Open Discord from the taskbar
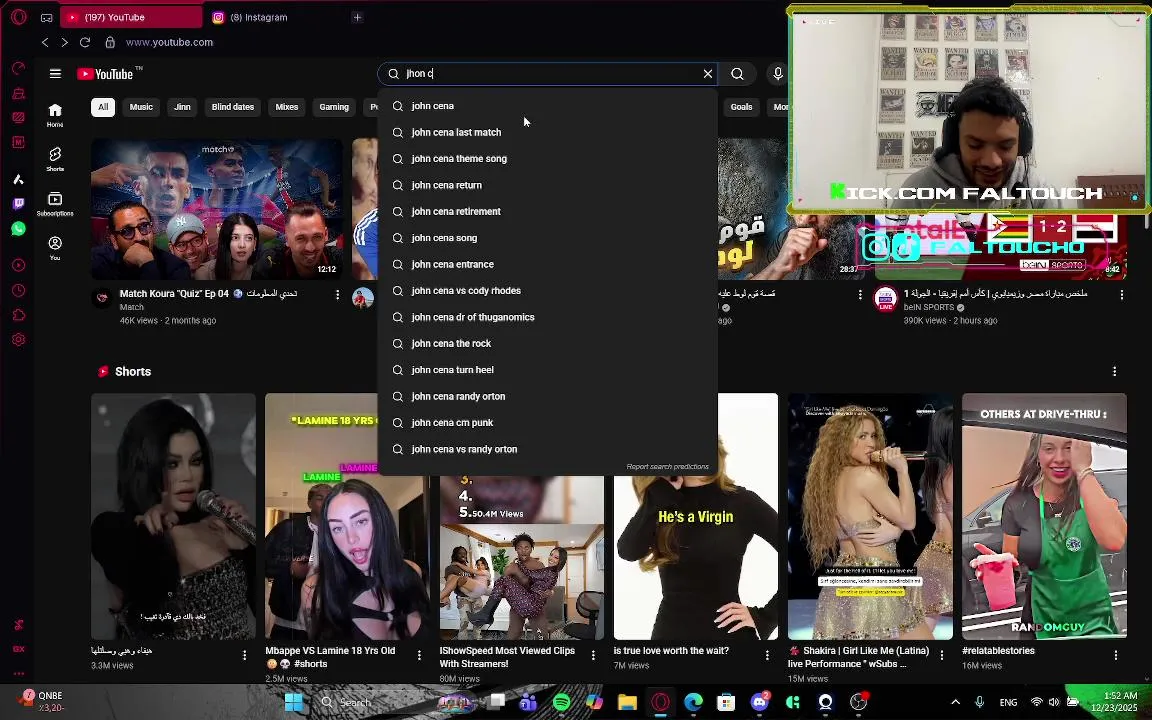 760,702
